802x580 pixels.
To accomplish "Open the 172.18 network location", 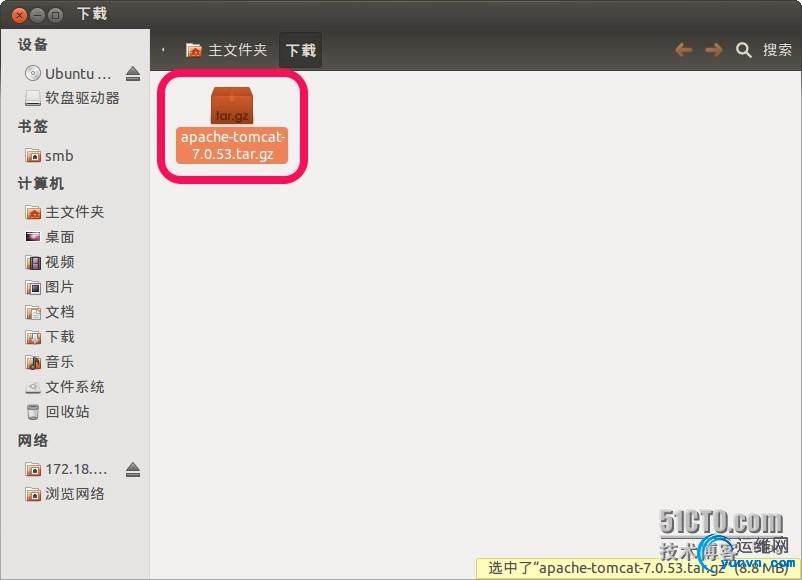I will tap(66, 469).
